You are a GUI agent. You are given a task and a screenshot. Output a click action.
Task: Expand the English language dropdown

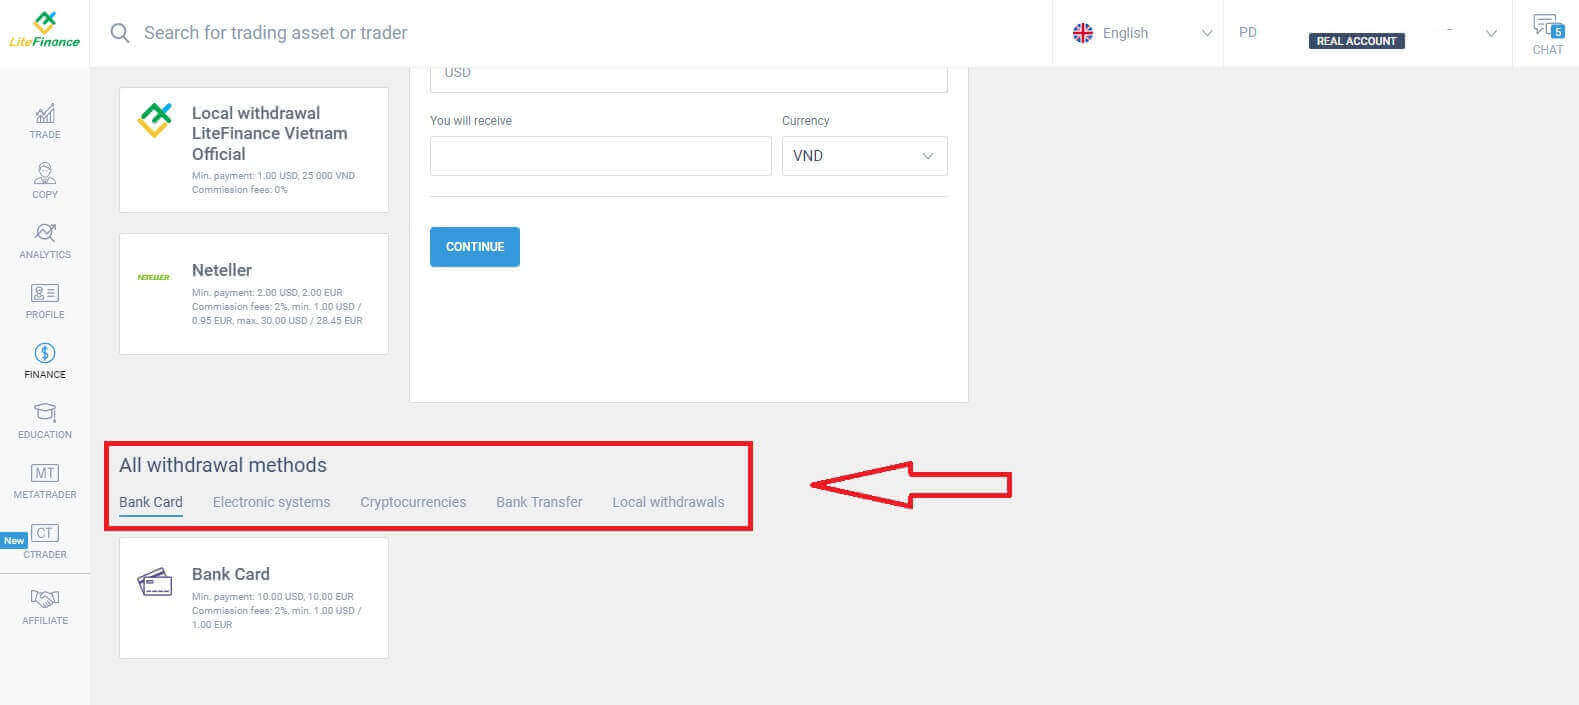(1141, 33)
